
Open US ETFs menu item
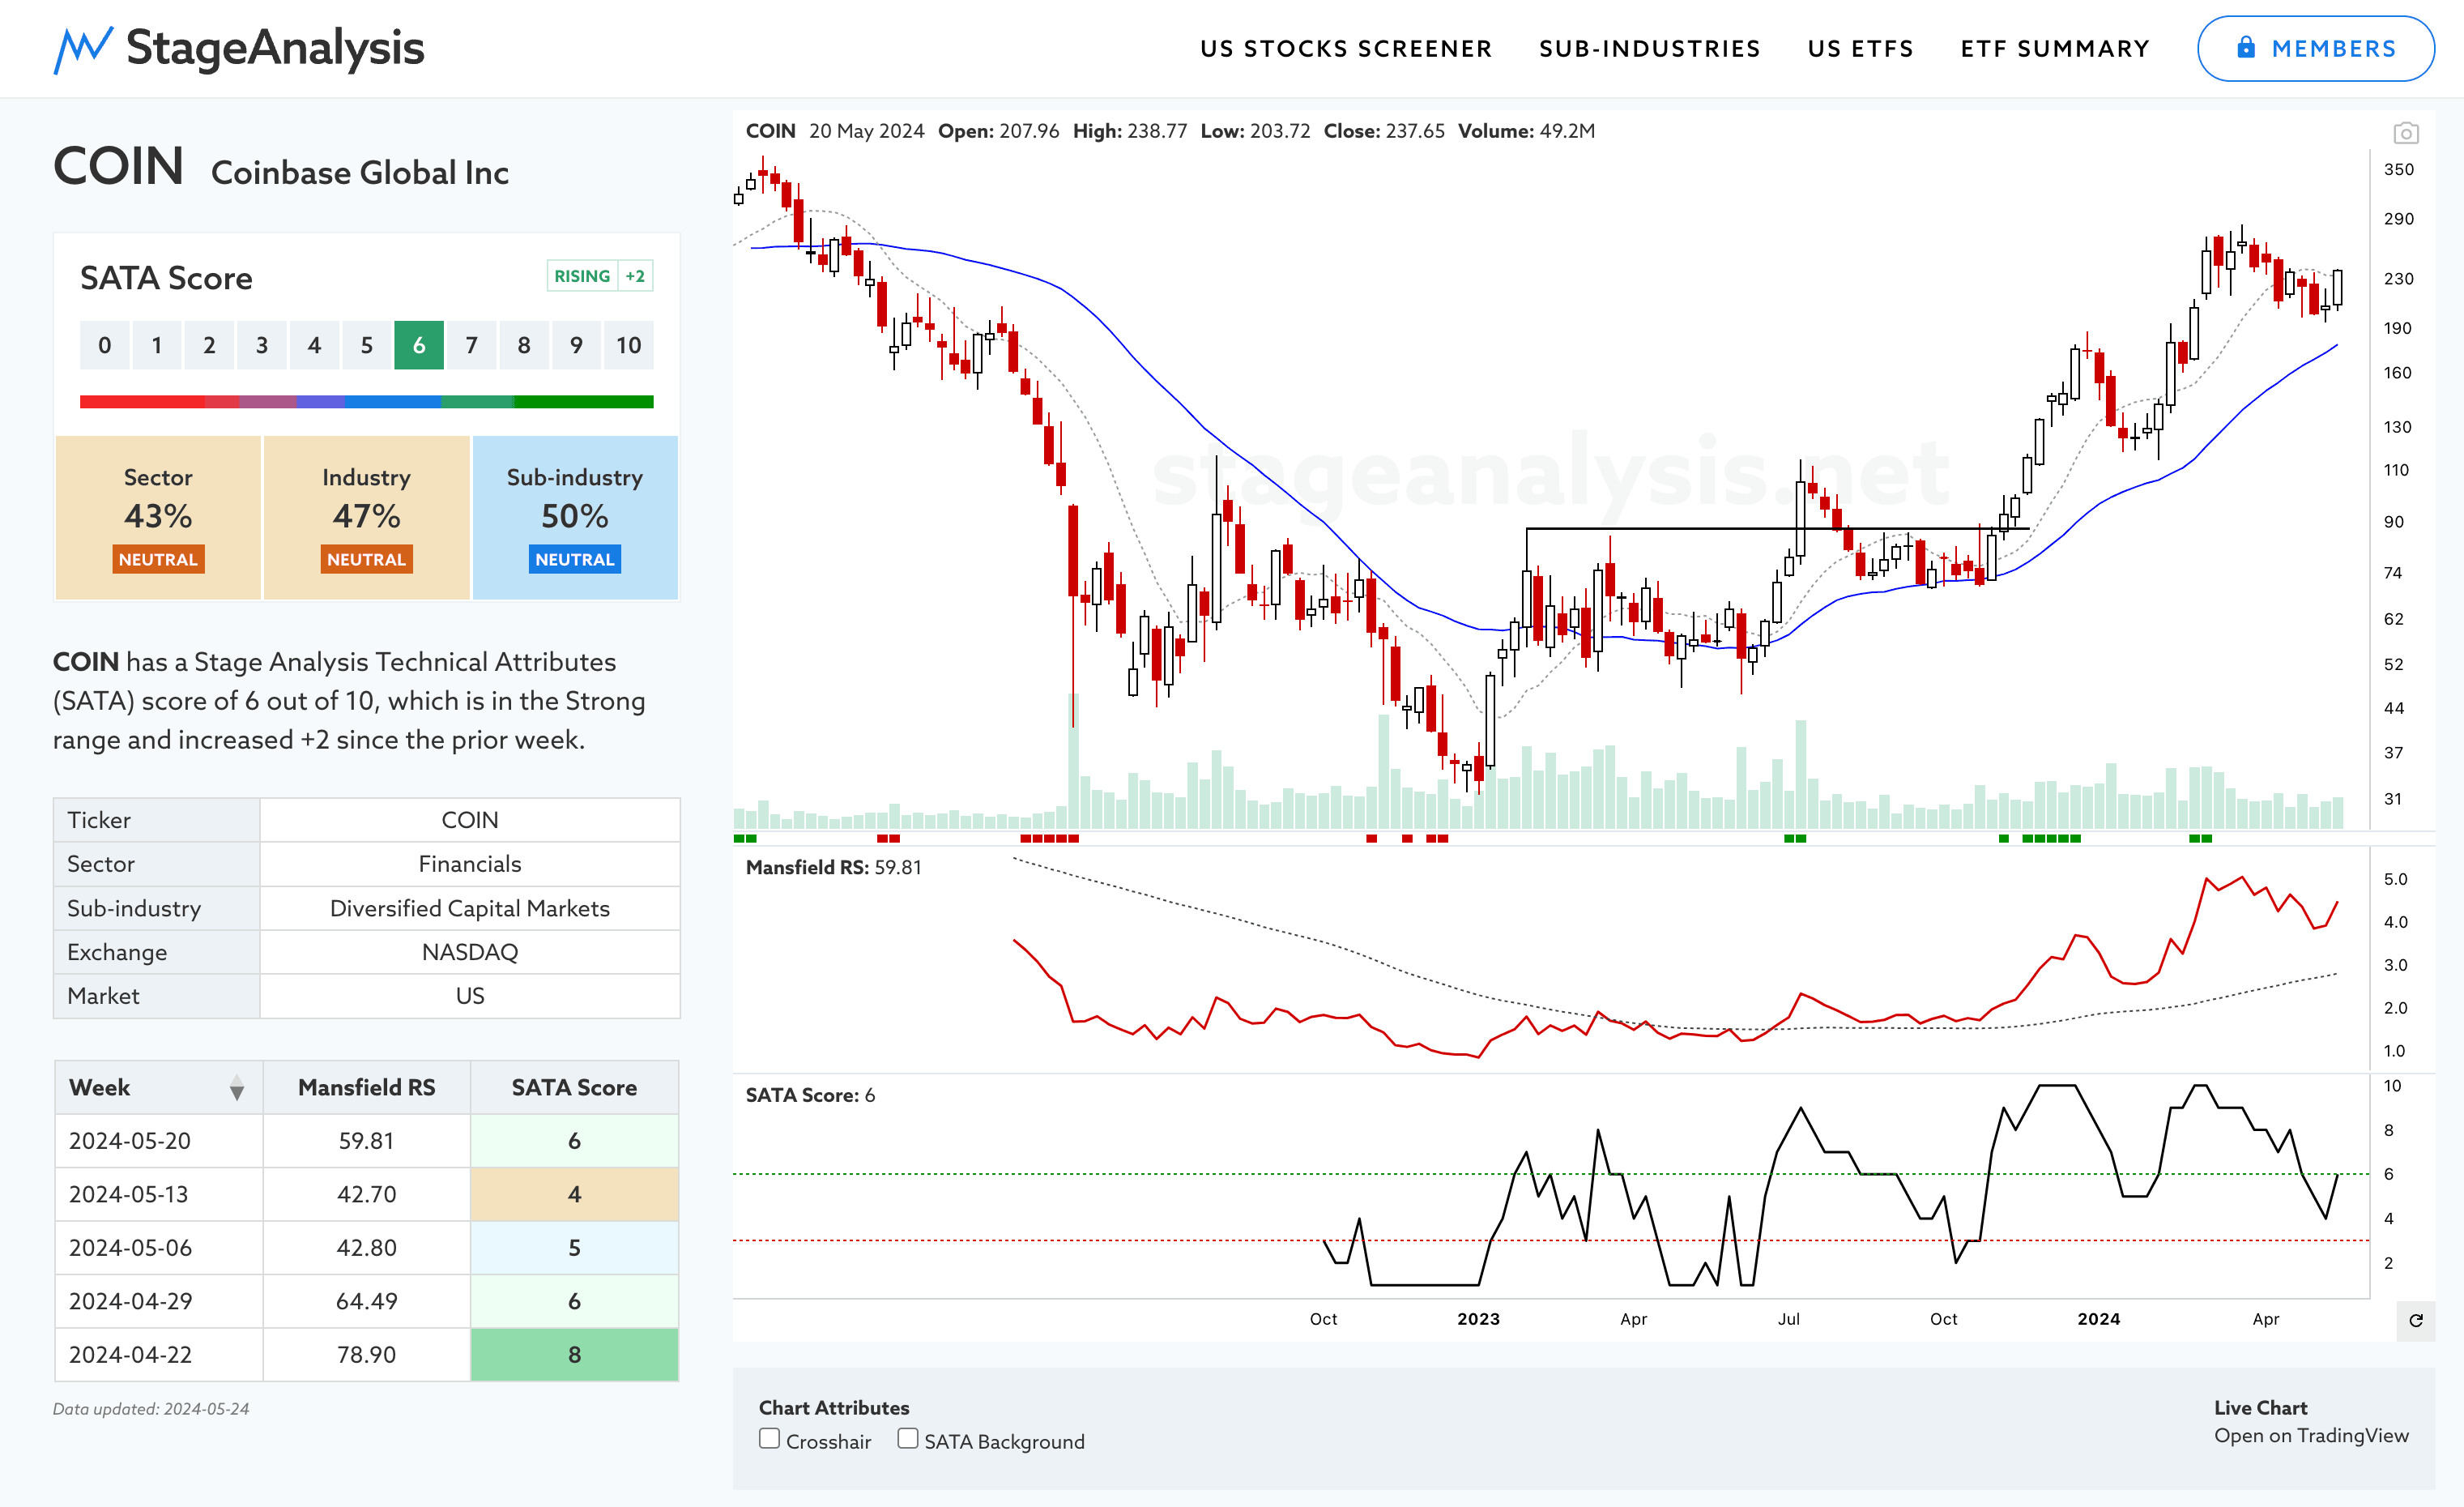(1860, 49)
